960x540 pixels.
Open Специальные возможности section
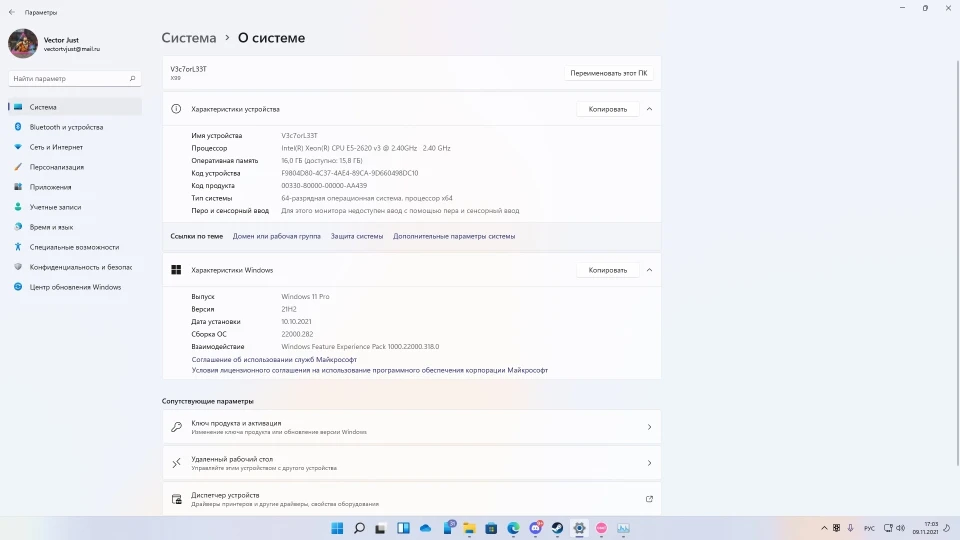coord(75,247)
